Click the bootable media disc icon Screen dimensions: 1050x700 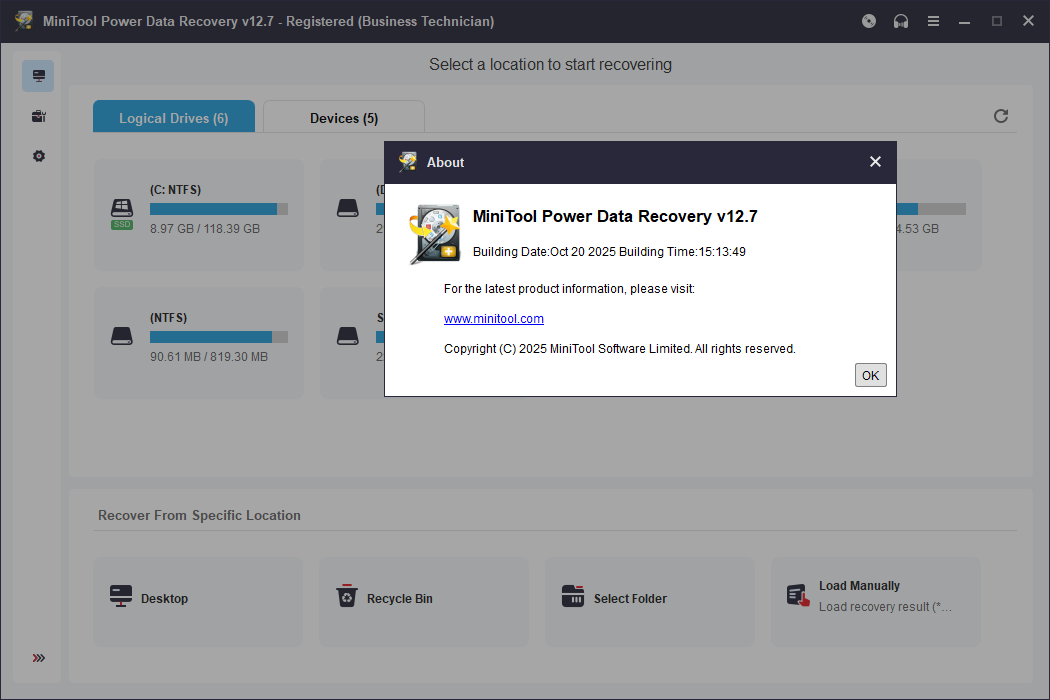(x=869, y=21)
